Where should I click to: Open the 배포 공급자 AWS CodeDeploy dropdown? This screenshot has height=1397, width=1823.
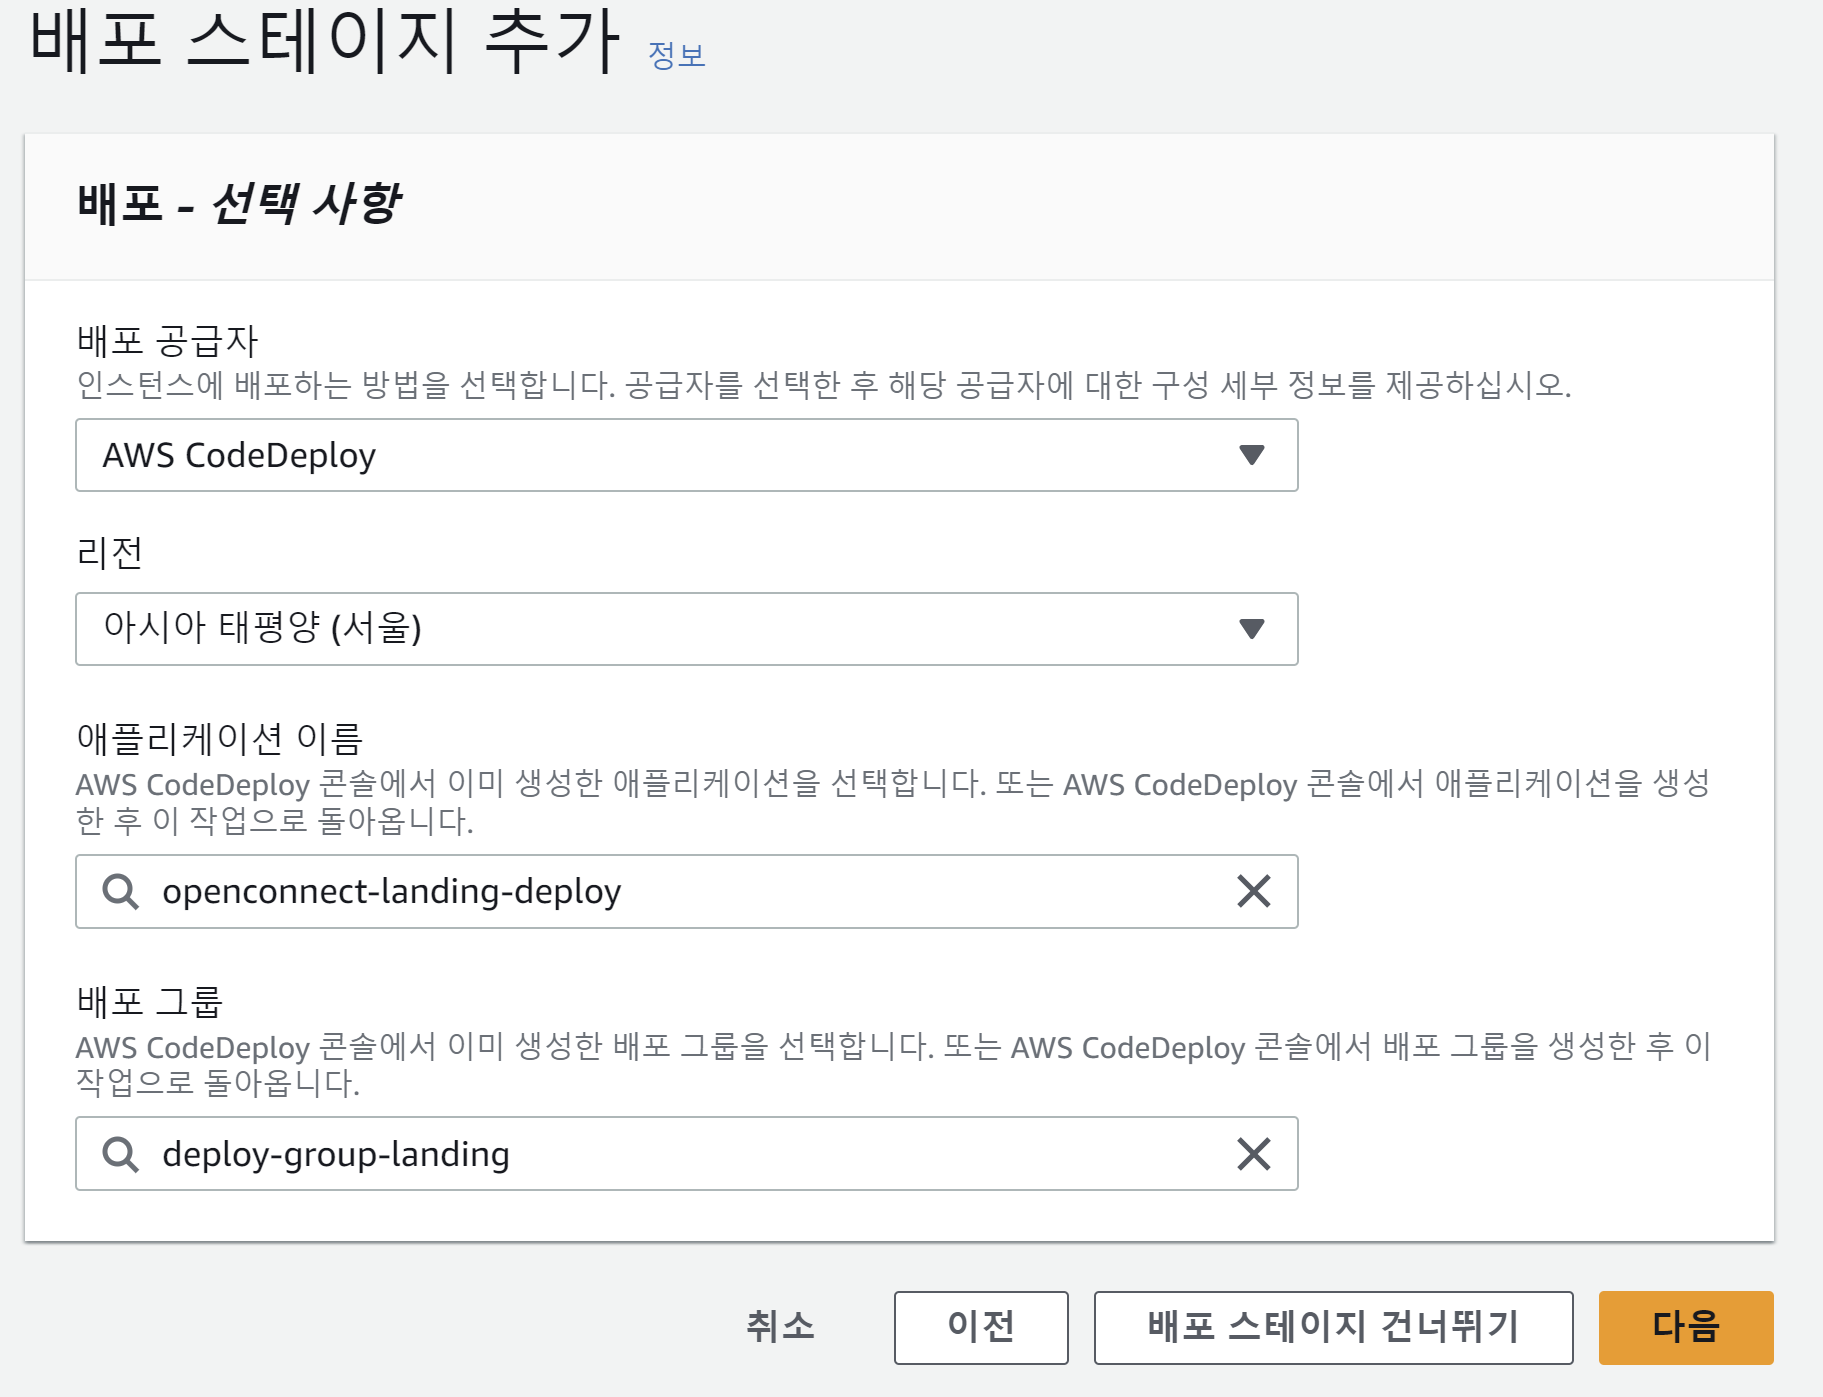pos(686,455)
